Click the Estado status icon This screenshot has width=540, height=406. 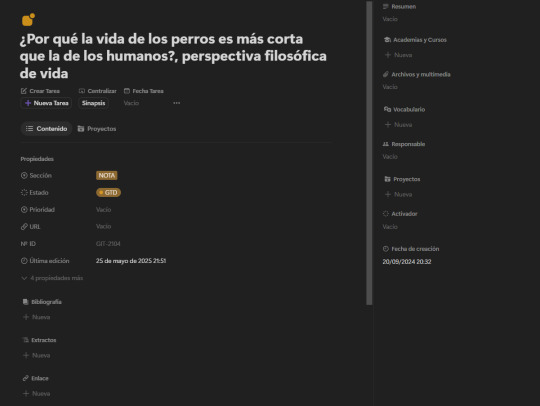click(24, 192)
